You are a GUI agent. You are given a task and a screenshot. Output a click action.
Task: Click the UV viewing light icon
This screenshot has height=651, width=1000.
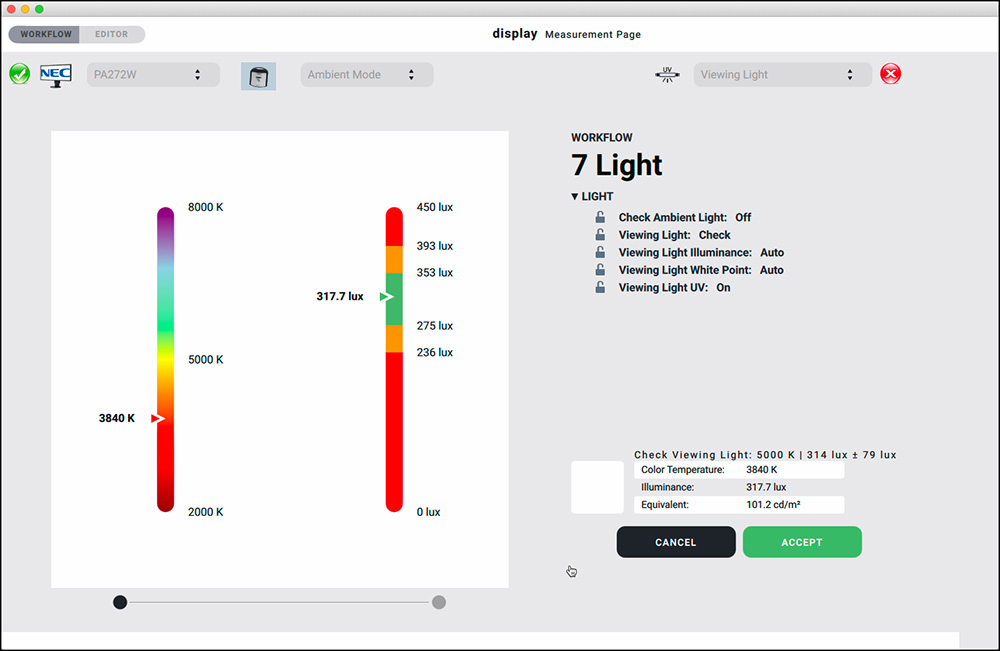(x=667, y=75)
